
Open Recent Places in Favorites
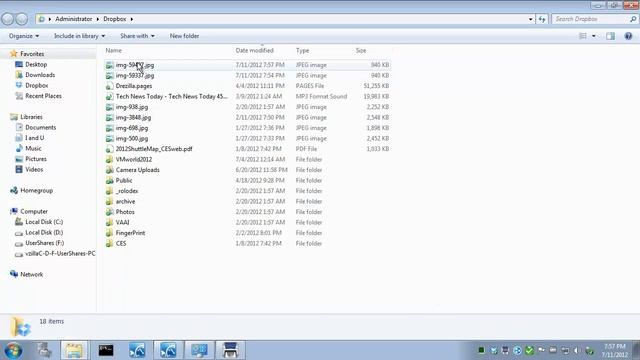coord(43,96)
